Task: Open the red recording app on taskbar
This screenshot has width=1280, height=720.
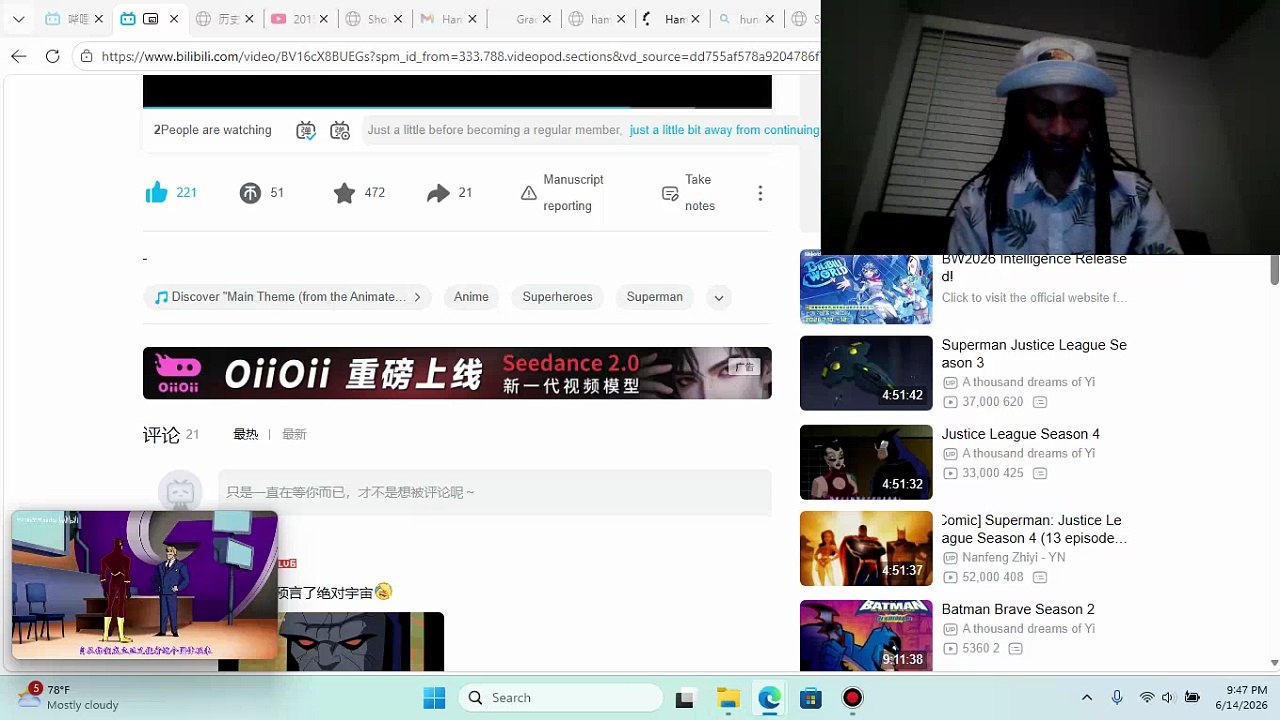Action: [853, 698]
